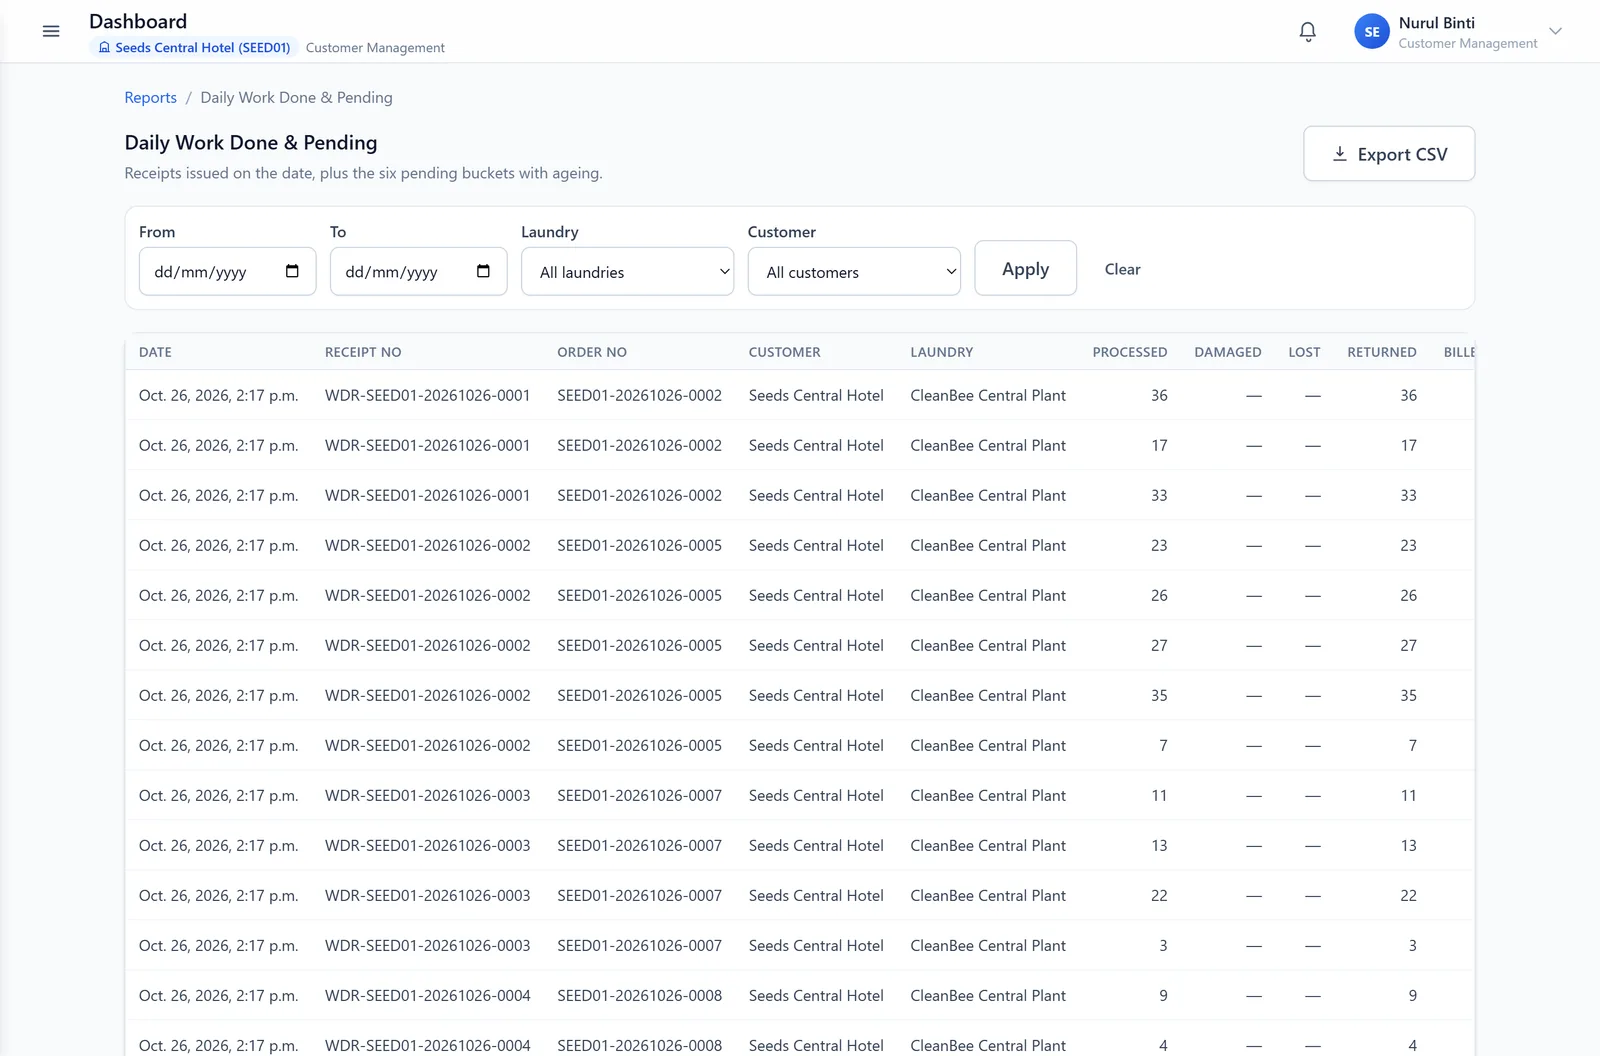Focus the From date input
The width and height of the screenshot is (1600, 1056).
(227, 272)
